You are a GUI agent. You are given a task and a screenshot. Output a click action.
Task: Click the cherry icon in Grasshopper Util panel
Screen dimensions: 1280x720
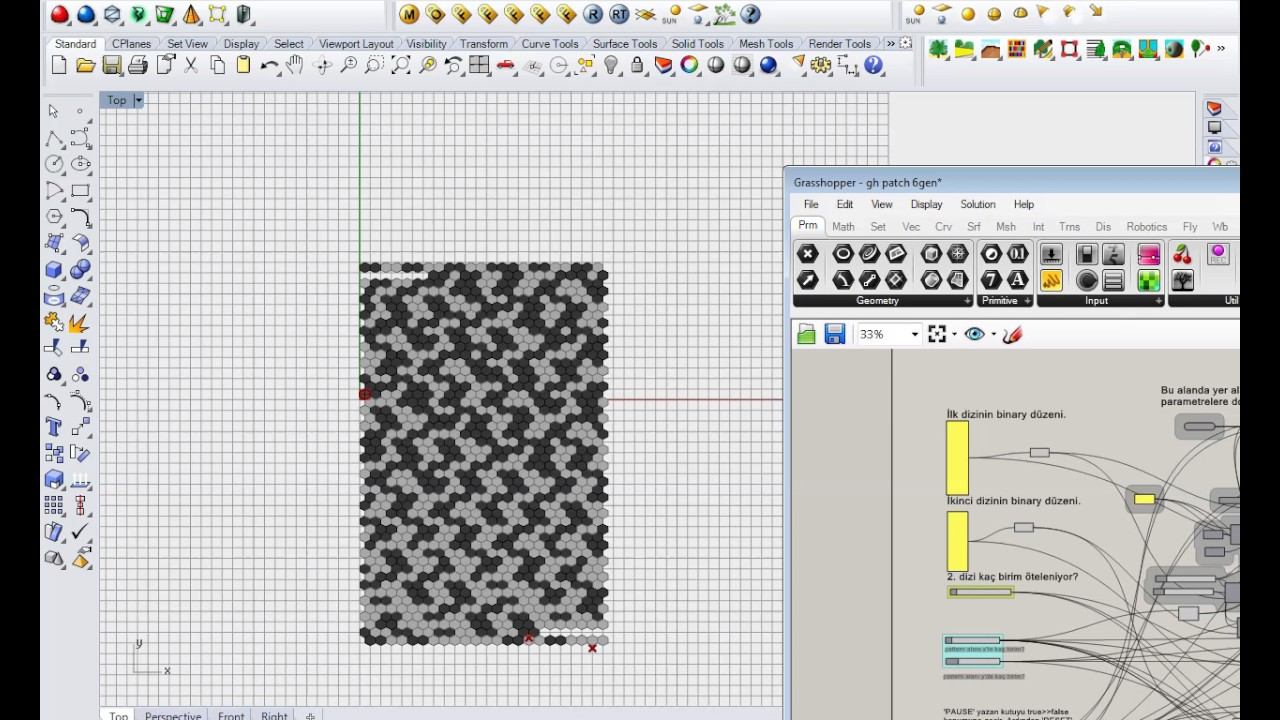[x=1183, y=254]
